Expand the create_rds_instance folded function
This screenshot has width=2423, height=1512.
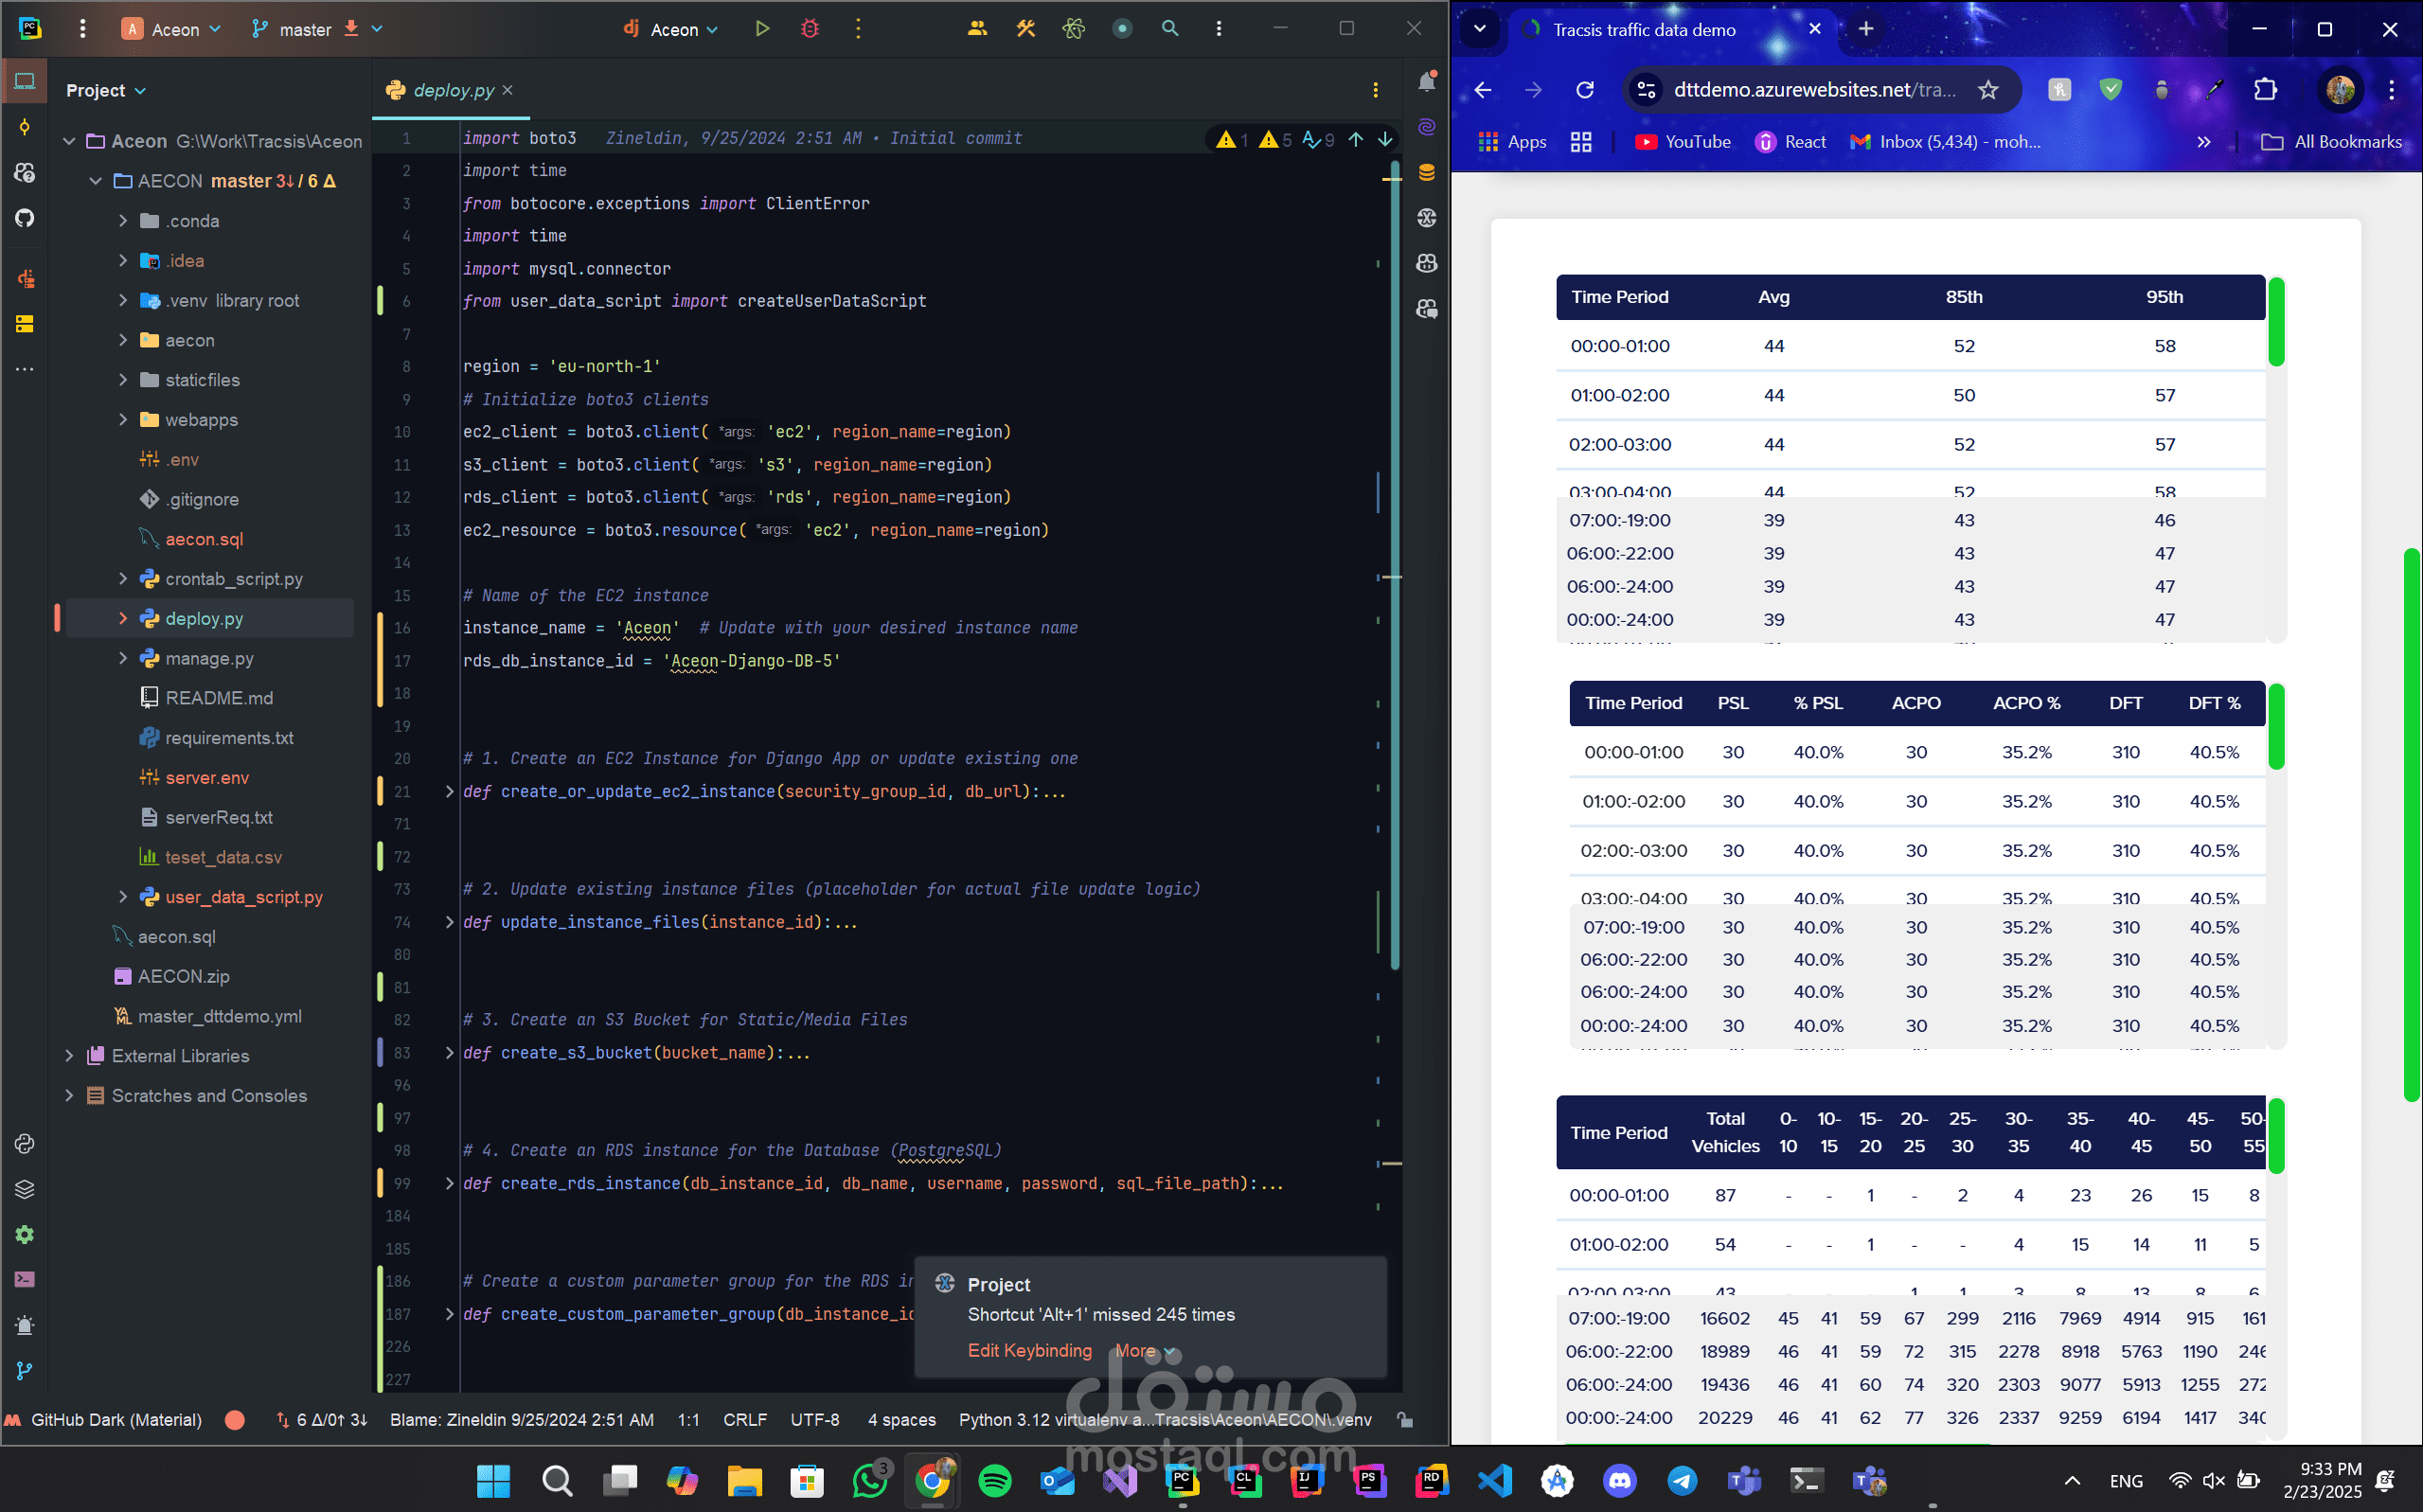(x=449, y=1183)
